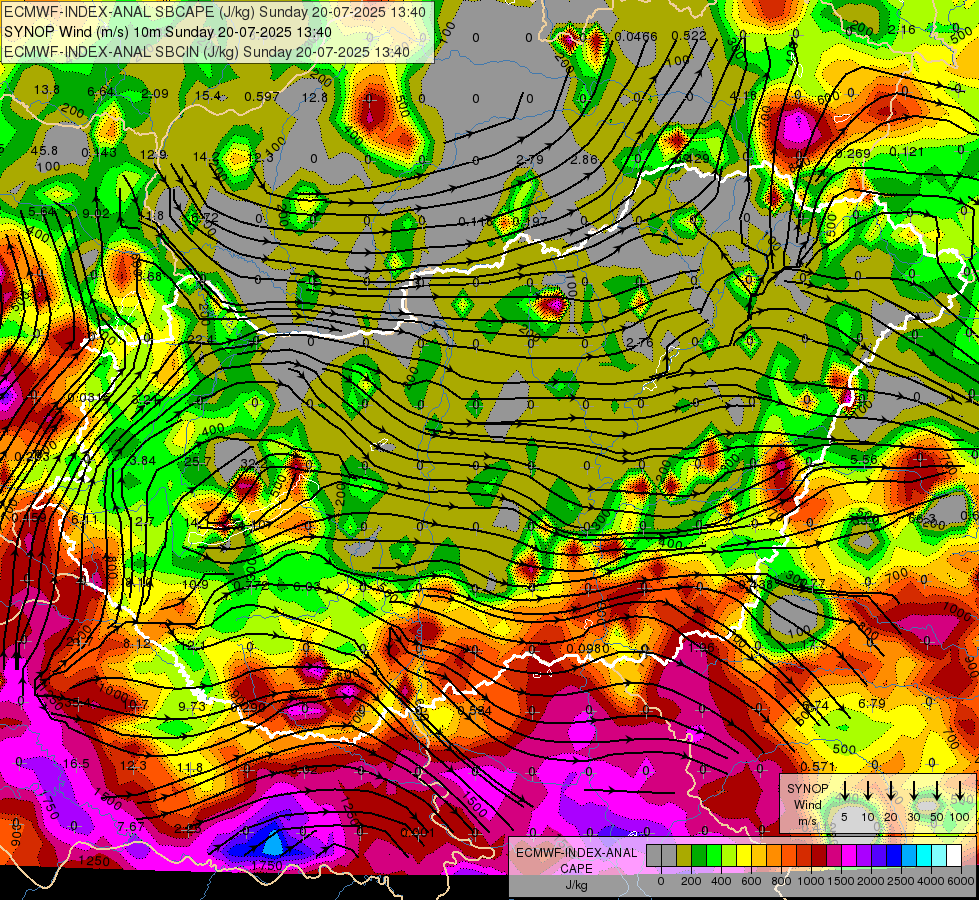Image resolution: width=979 pixels, height=900 pixels.
Task: Click the 'ECMWF-INDEX-ANAL CAPE' legend label
Action: (576, 861)
